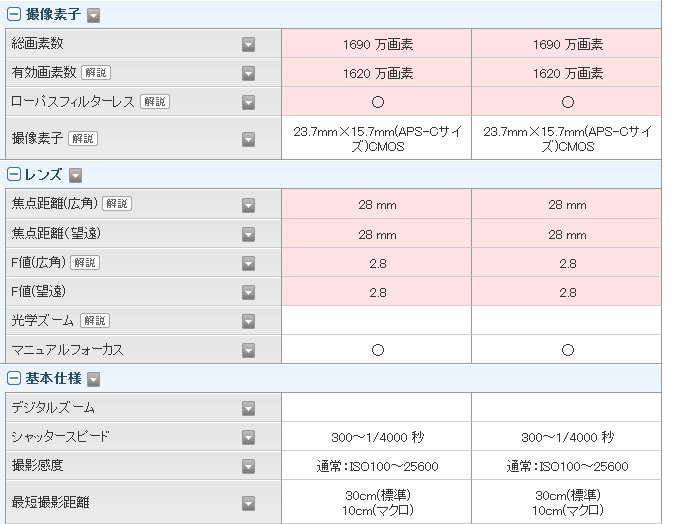Collapse the レンズ section with minus icon

pyautogui.click(x=14, y=174)
